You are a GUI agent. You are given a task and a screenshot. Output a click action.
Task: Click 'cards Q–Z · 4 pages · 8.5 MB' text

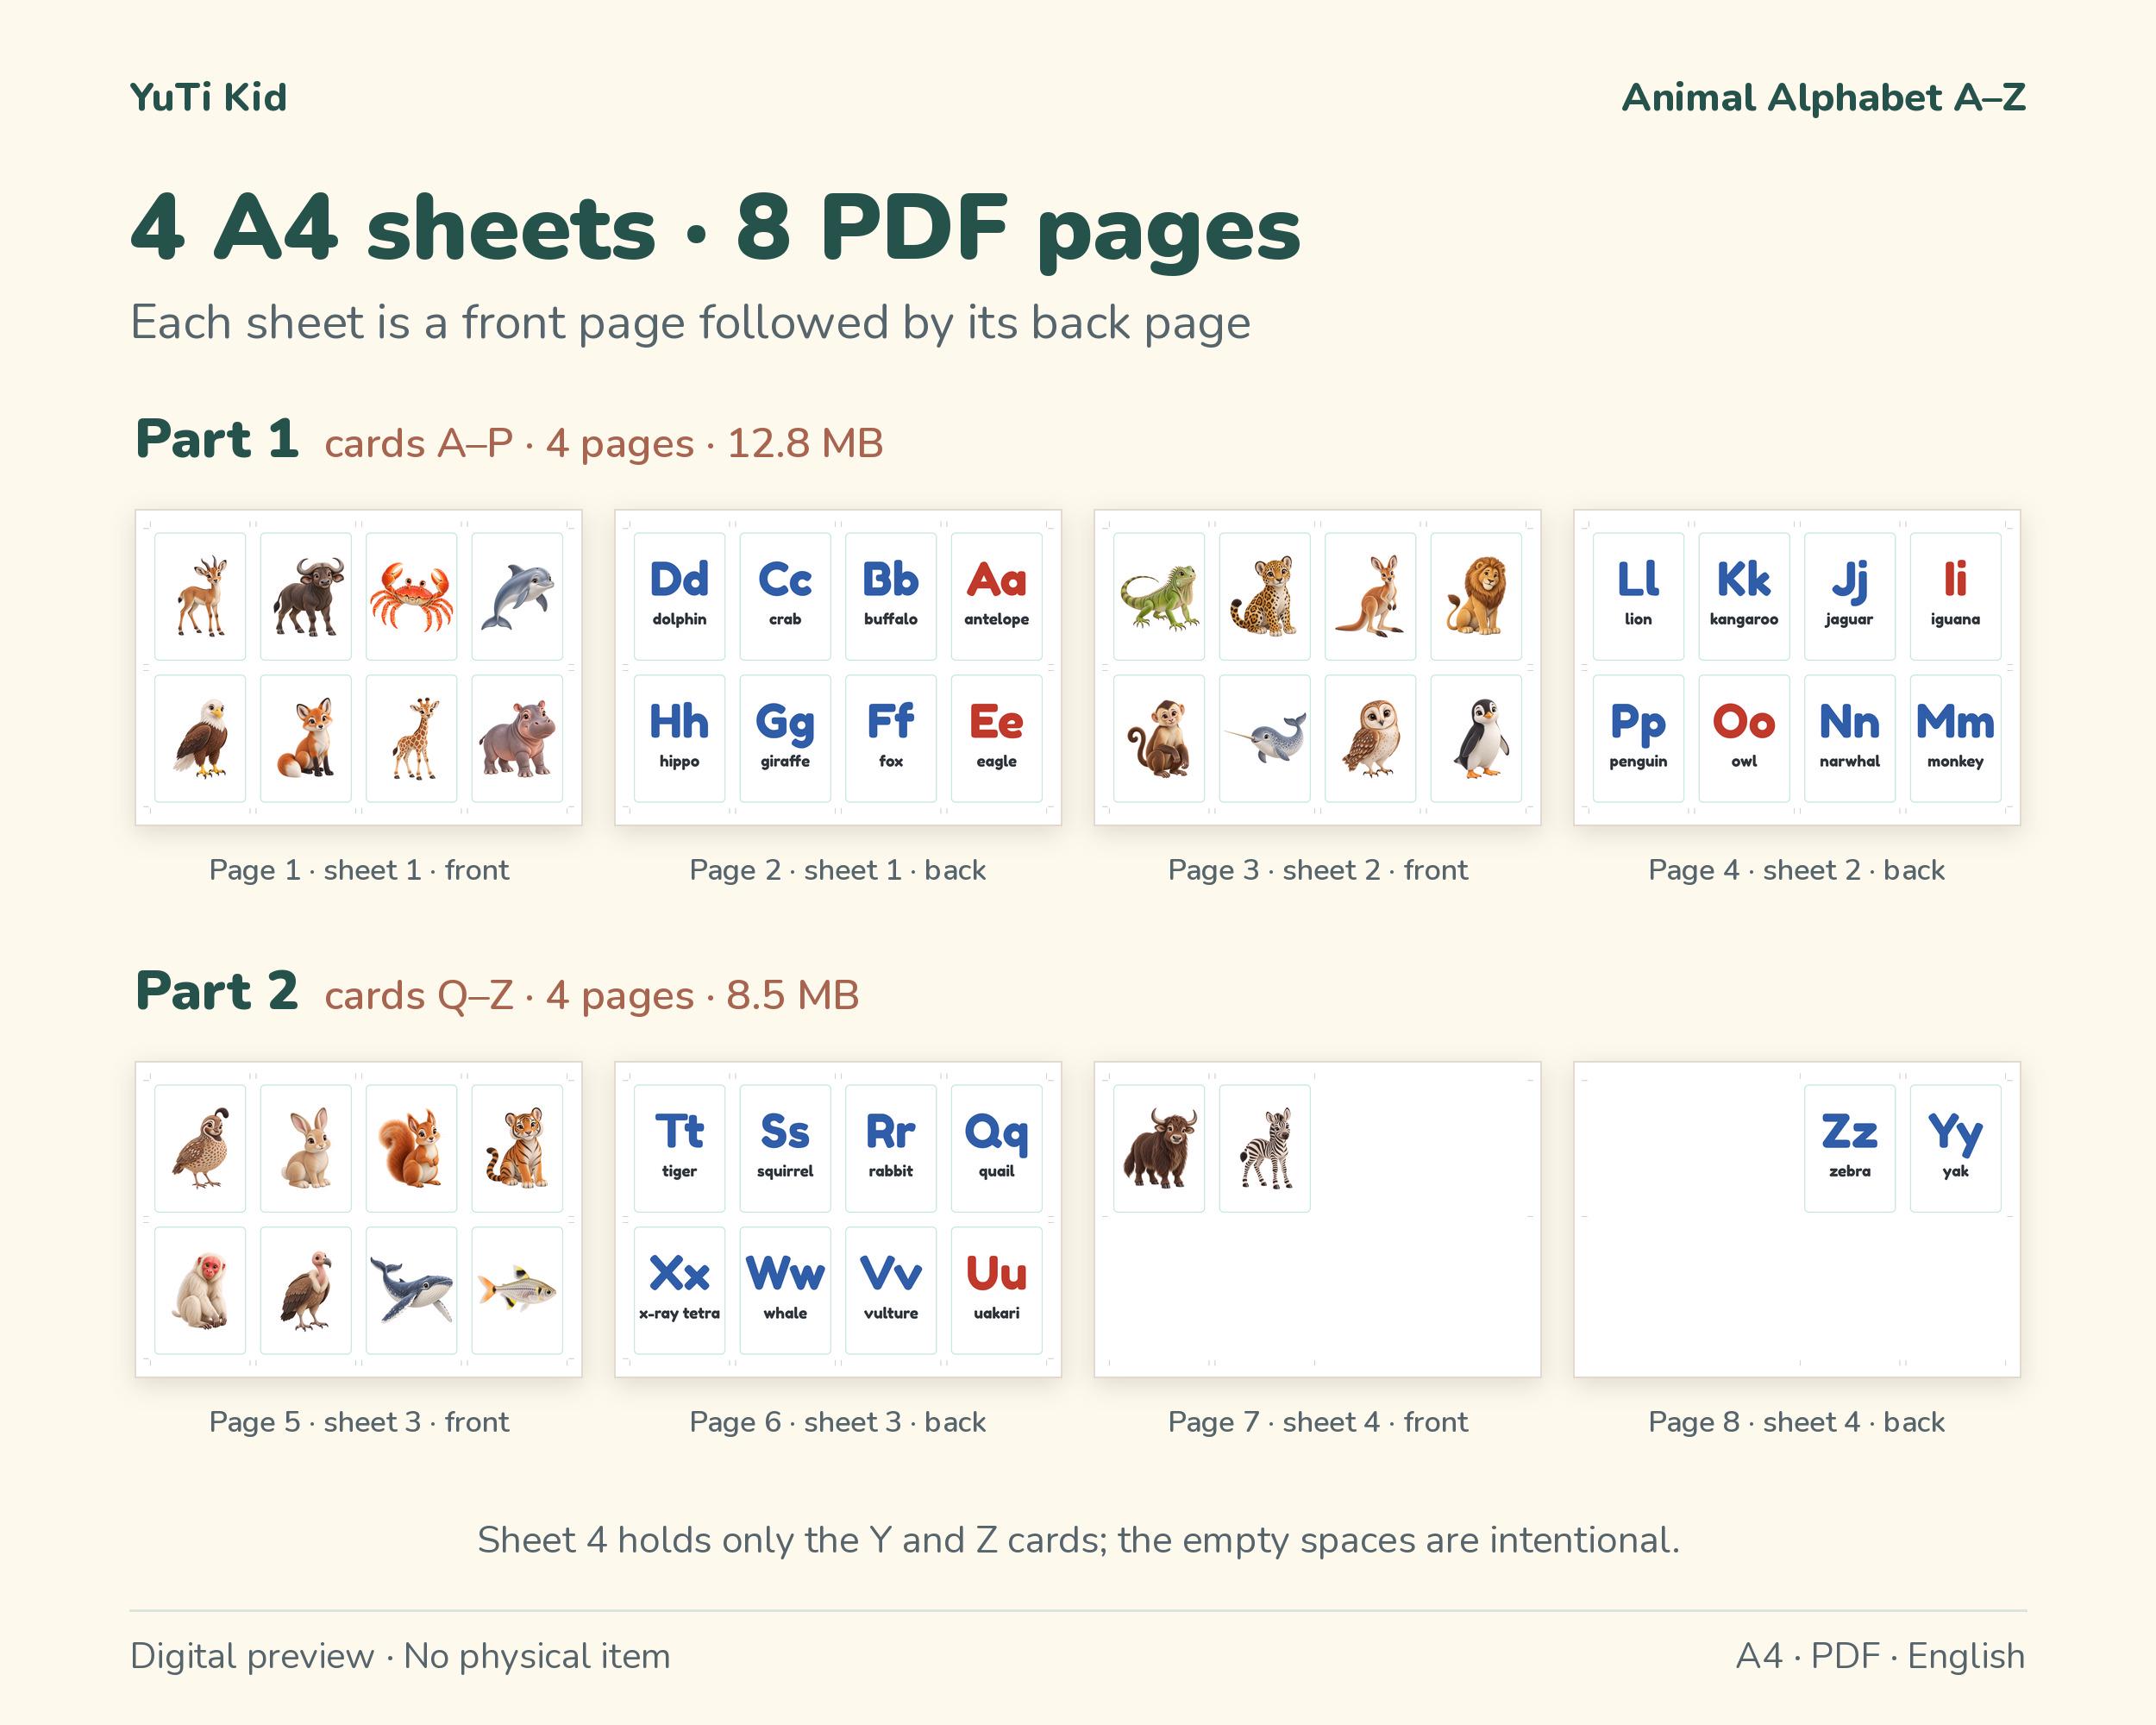(x=592, y=995)
